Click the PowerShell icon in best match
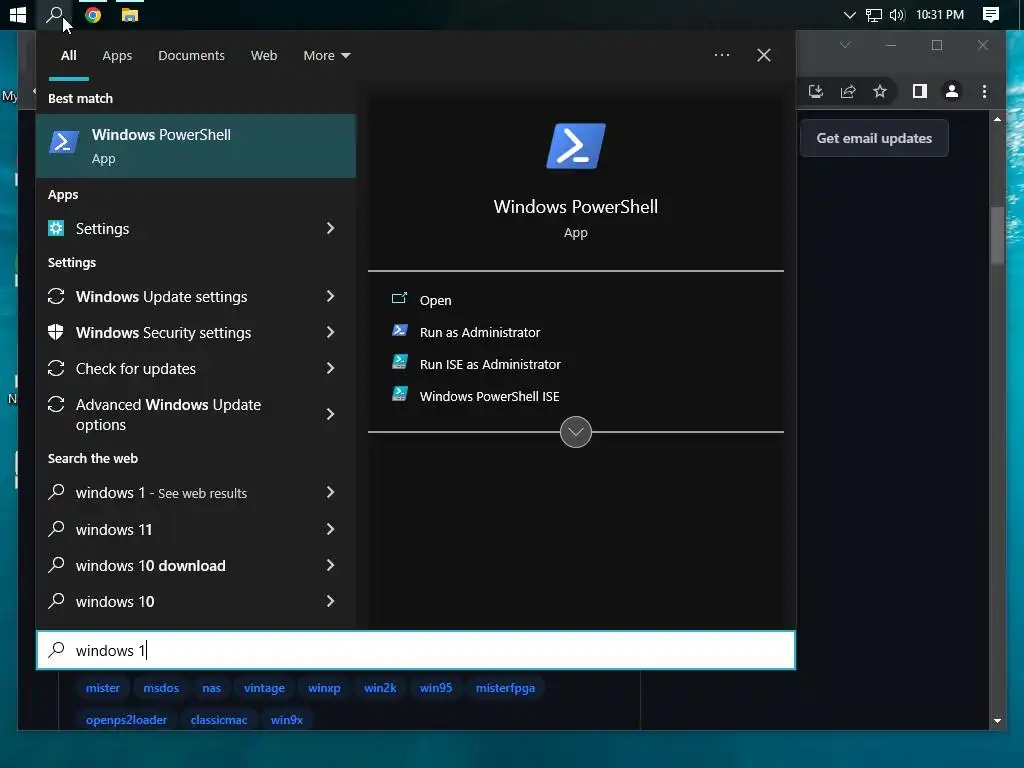Viewport: 1024px width, 768px height. pos(64,142)
